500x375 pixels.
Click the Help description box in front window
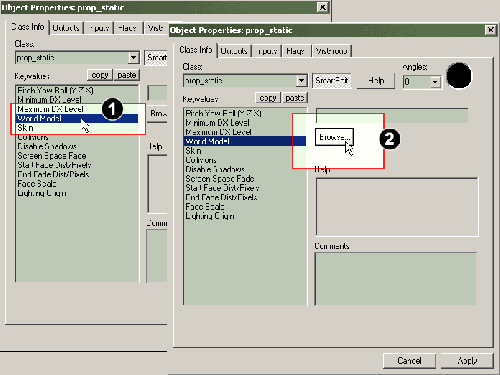(397, 207)
